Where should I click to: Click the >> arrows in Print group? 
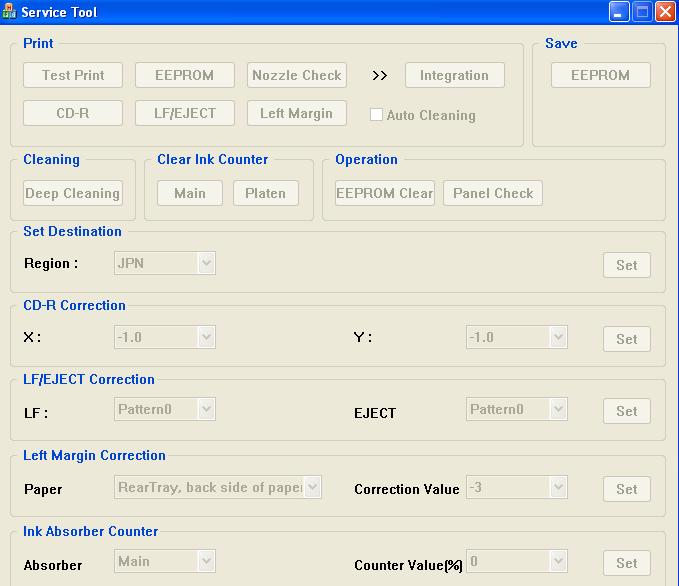379,76
